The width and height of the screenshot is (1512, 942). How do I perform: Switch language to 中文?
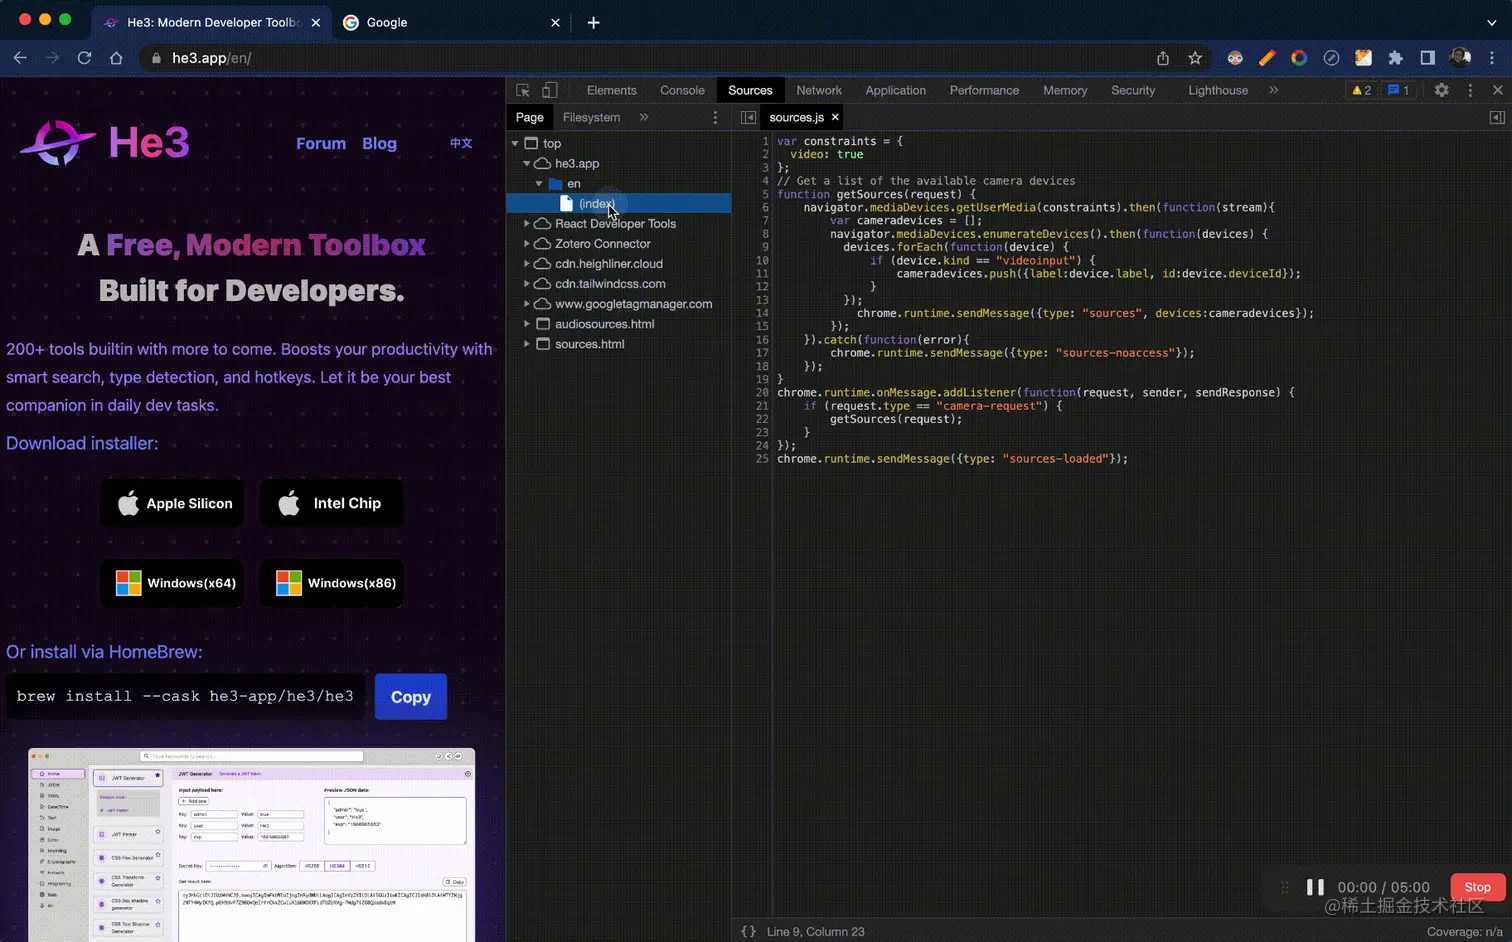pos(460,143)
